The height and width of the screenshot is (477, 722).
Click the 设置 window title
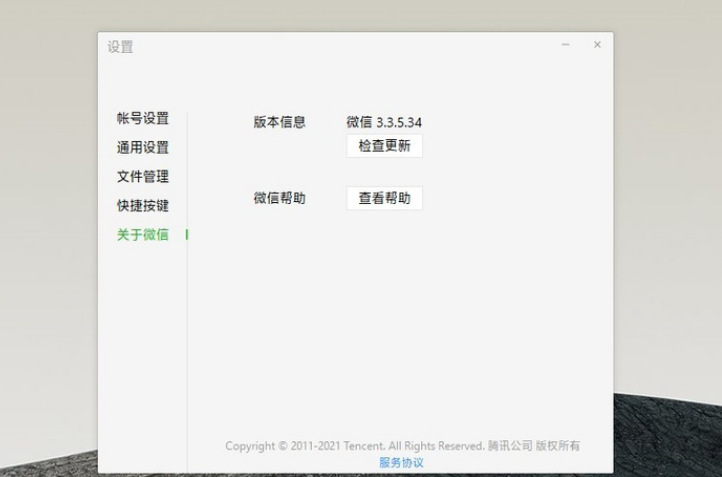tap(120, 47)
